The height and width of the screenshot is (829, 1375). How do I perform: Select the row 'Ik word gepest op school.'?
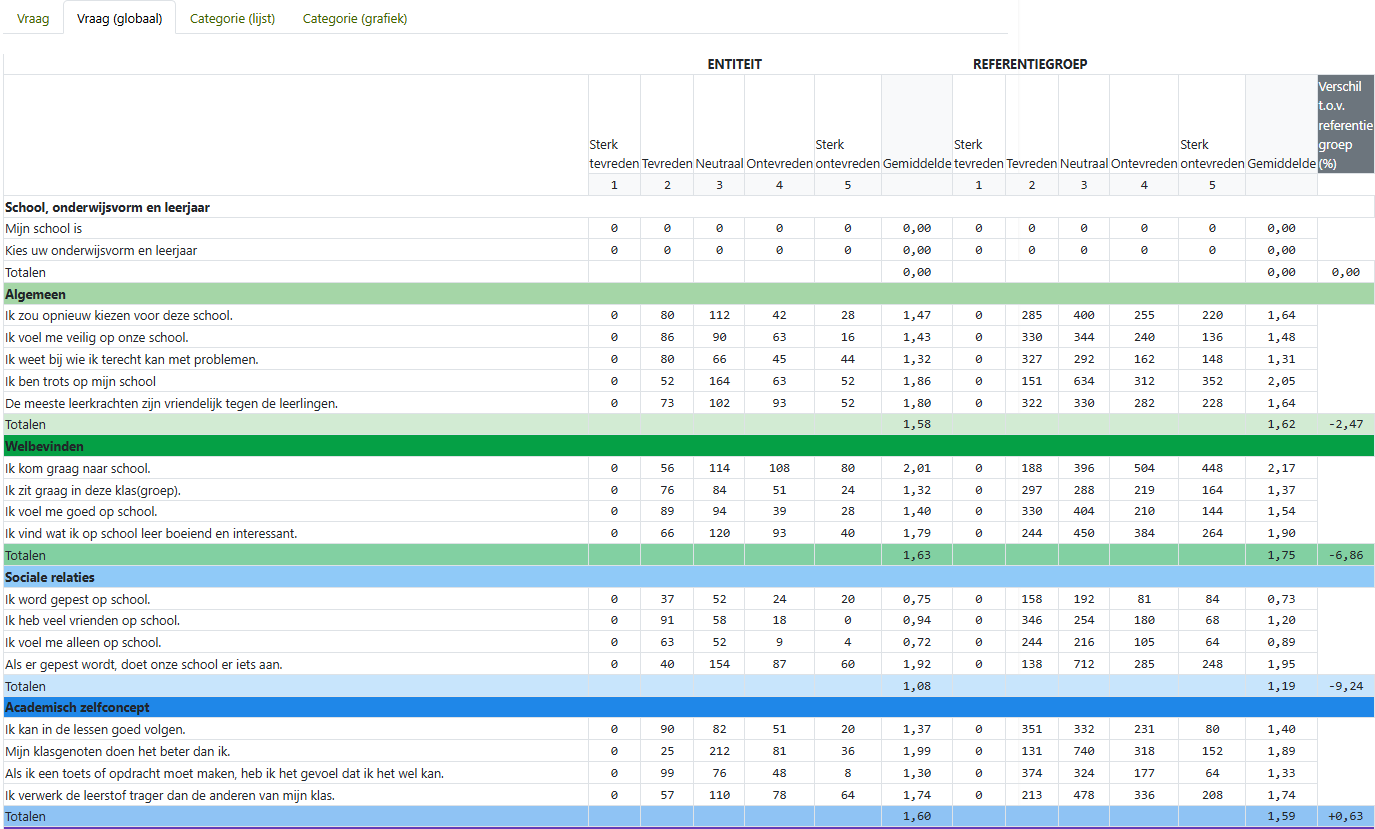[77, 599]
